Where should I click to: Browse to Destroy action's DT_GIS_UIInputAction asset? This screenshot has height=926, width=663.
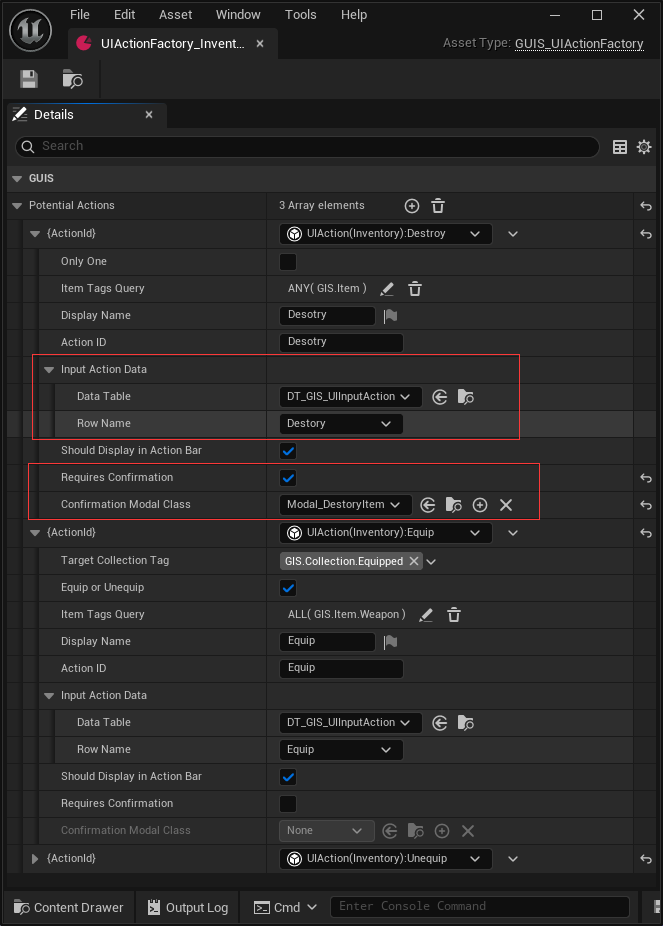(466, 397)
